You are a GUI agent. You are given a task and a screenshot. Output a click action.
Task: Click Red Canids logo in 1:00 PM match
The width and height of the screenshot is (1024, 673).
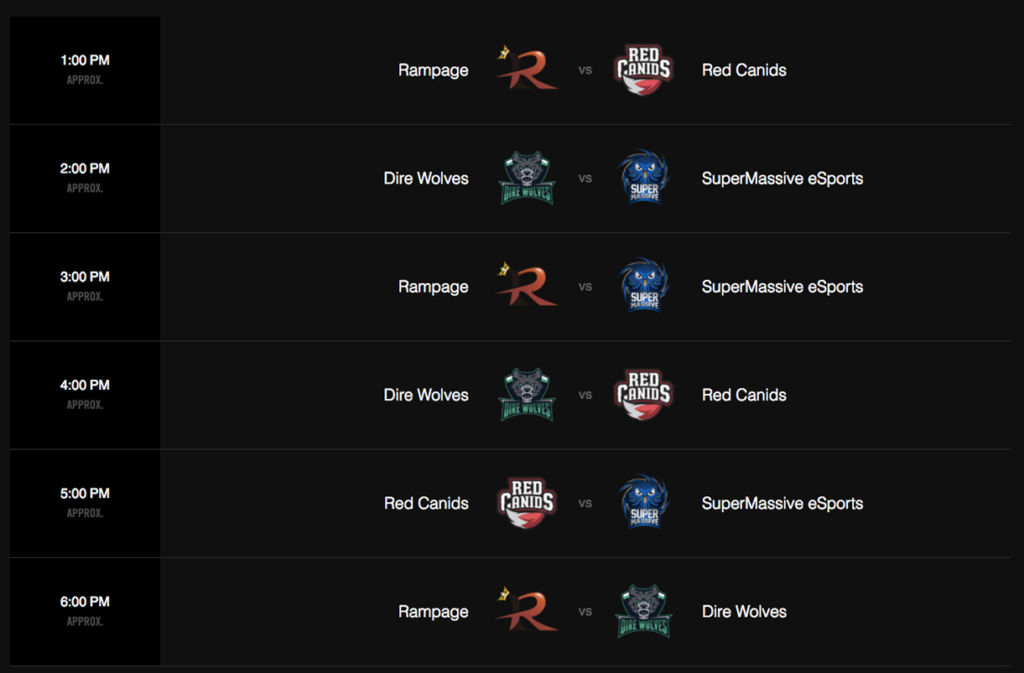point(643,69)
